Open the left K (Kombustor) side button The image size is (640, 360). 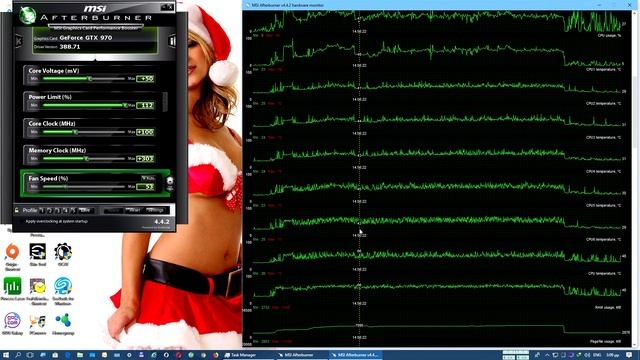(19, 41)
